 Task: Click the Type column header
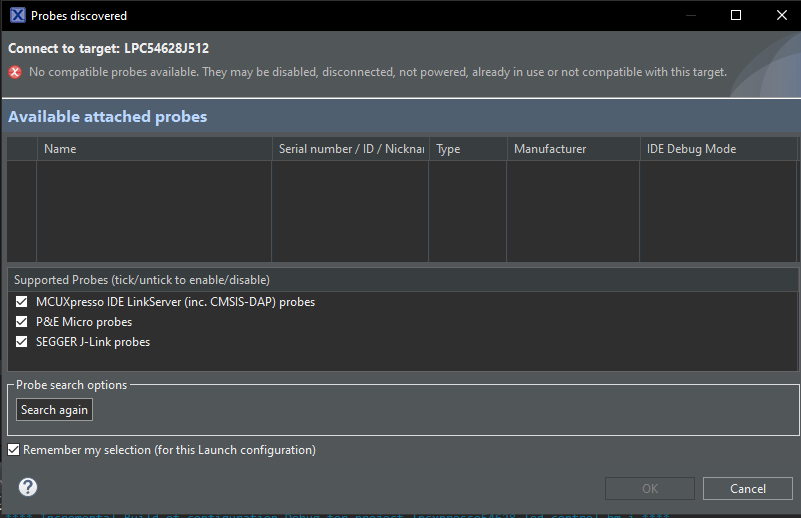point(468,149)
